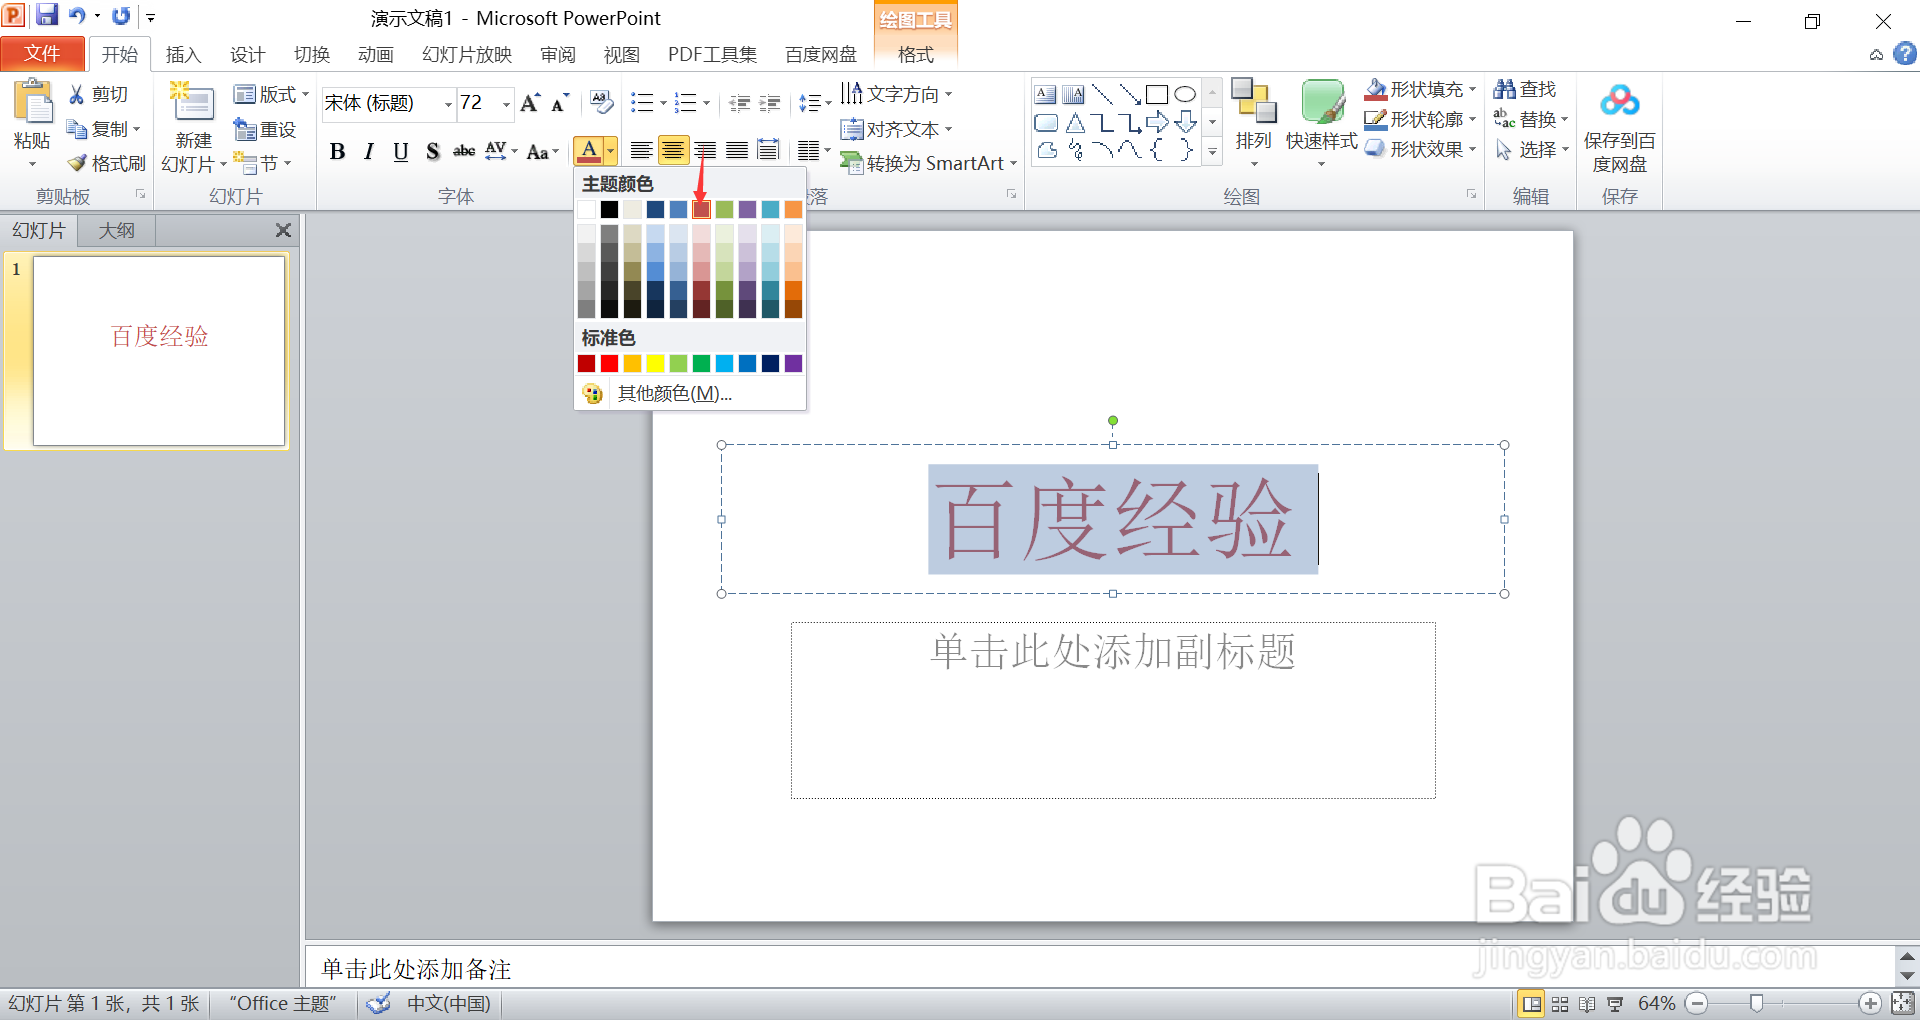
Task: Align text left
Action: point(642,151)
